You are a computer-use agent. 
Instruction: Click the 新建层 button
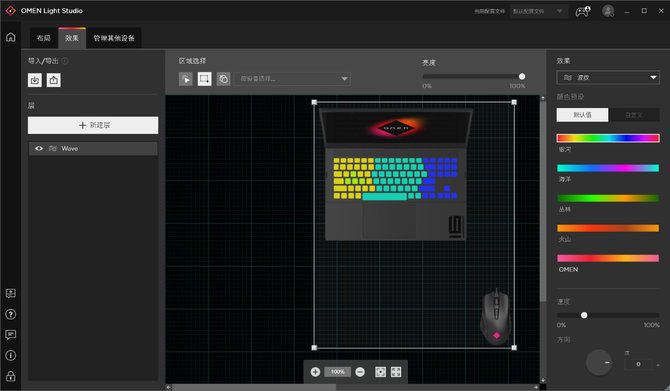click(93, 125)
